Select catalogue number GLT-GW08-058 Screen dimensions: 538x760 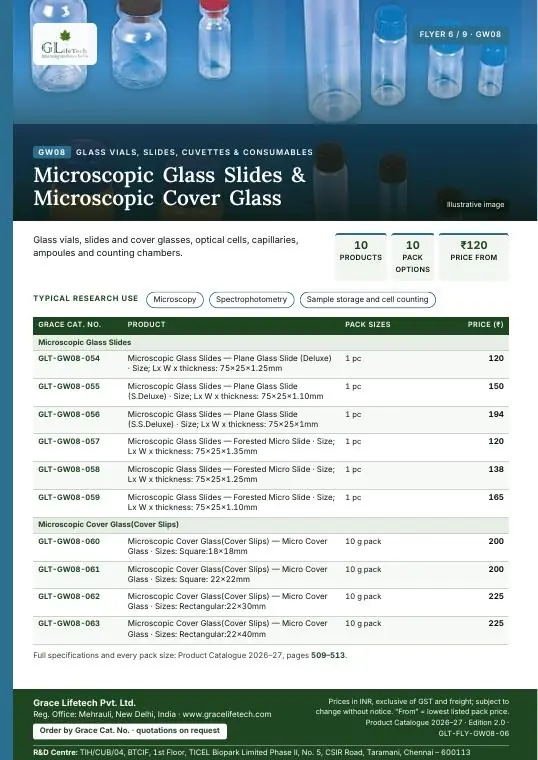69,470
